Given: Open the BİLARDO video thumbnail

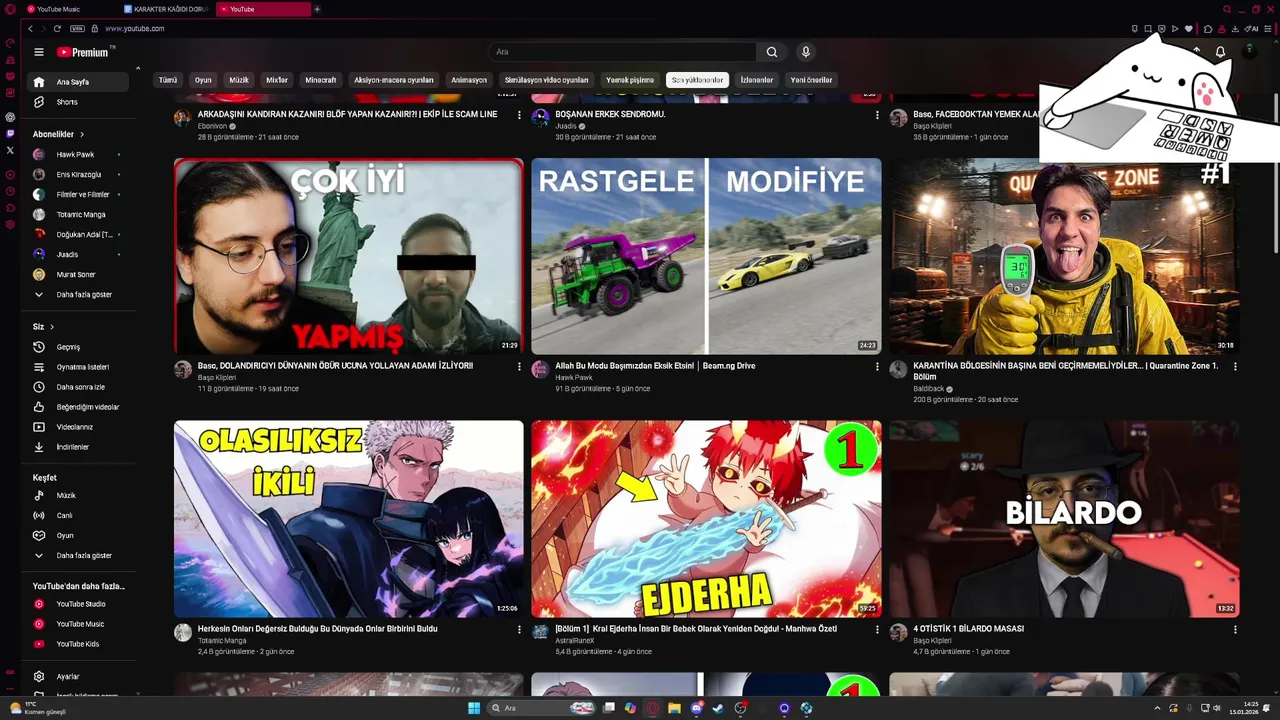Looking at the screenshot, I should coord(1064,519).
